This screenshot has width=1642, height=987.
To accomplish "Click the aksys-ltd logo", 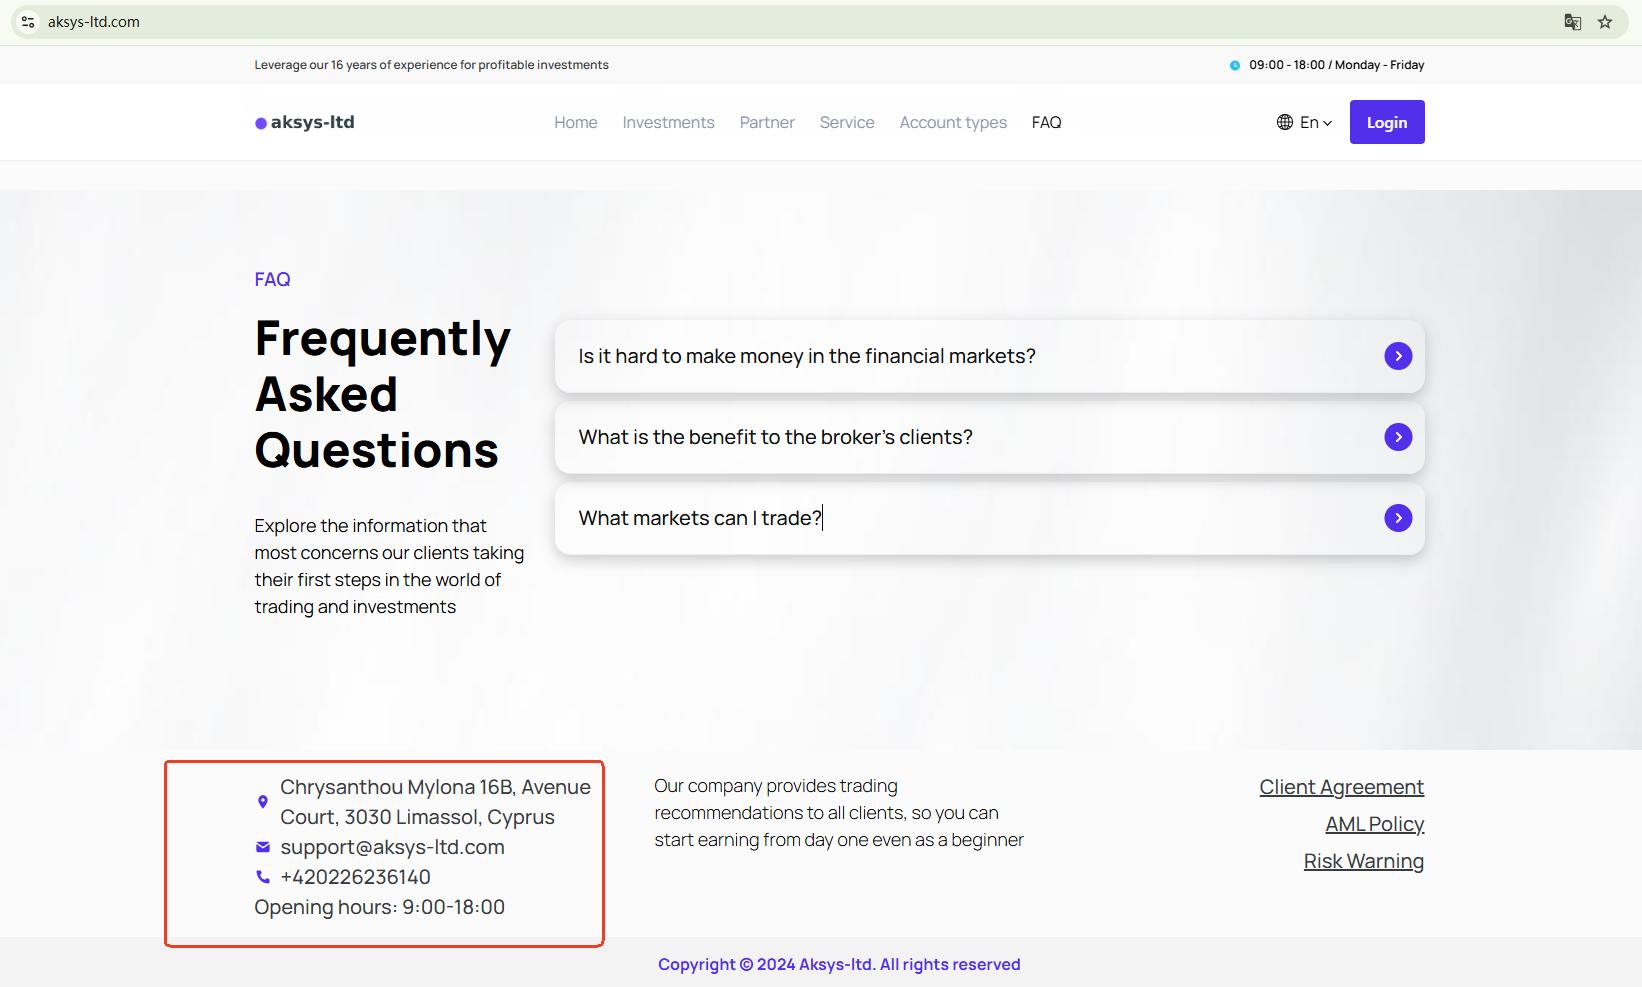I will pos(305,122).
